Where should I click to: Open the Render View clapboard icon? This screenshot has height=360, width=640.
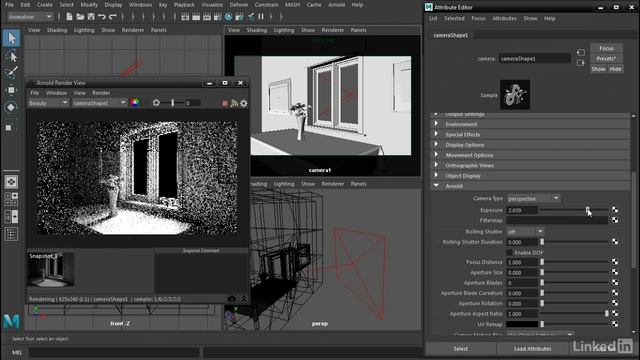[x=185, y=17]
